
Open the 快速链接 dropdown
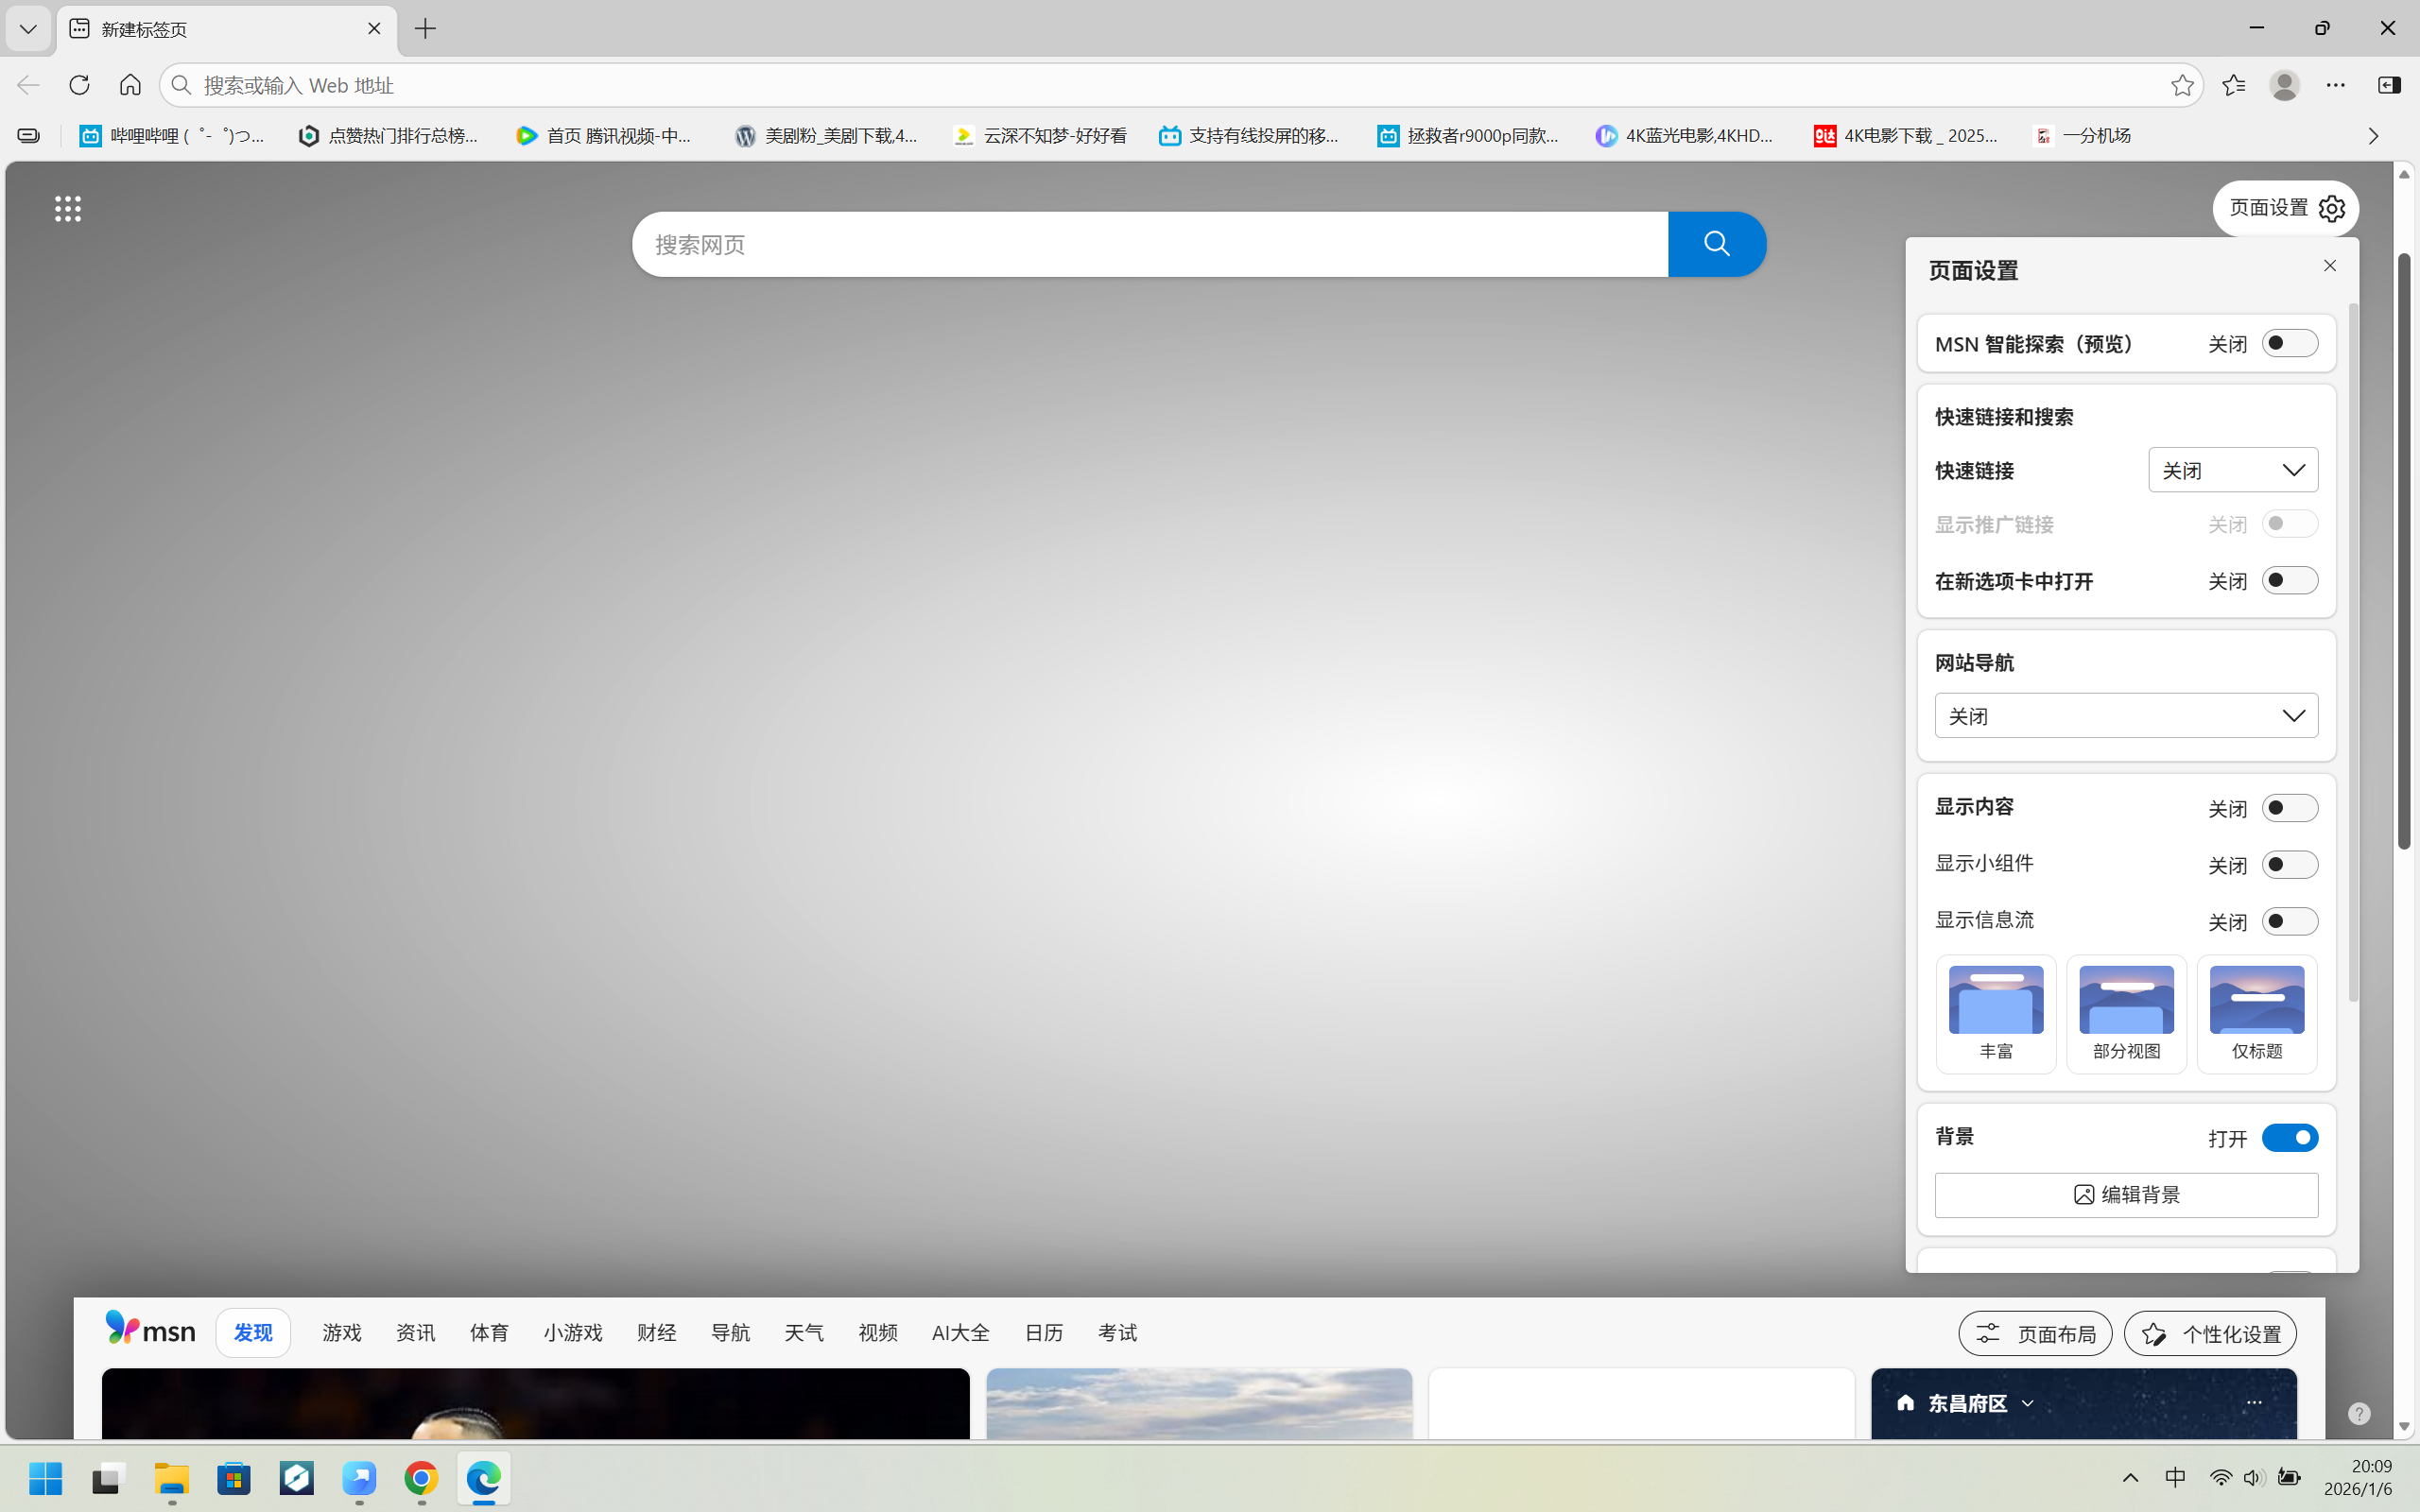[2233, 470]
